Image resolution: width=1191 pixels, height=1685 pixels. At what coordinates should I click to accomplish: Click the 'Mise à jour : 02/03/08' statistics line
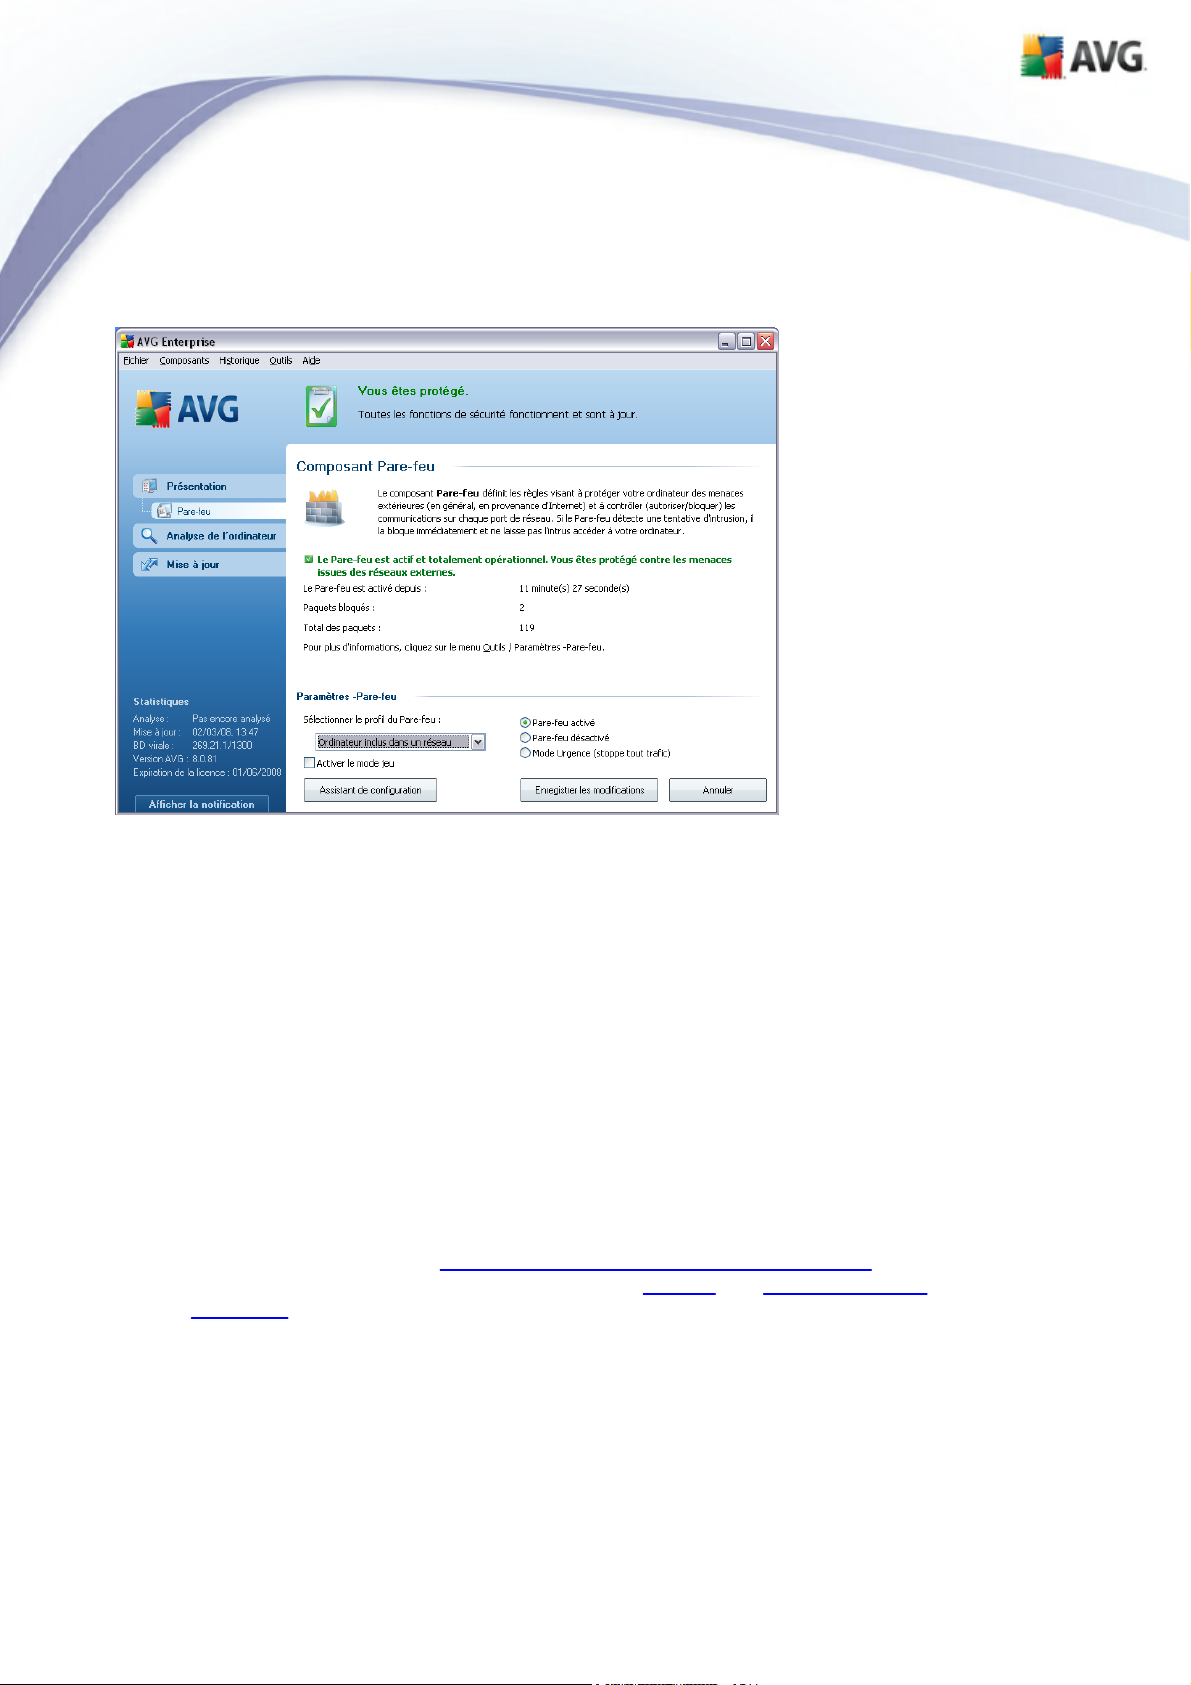pyautogui.click(x=196, y=732)
